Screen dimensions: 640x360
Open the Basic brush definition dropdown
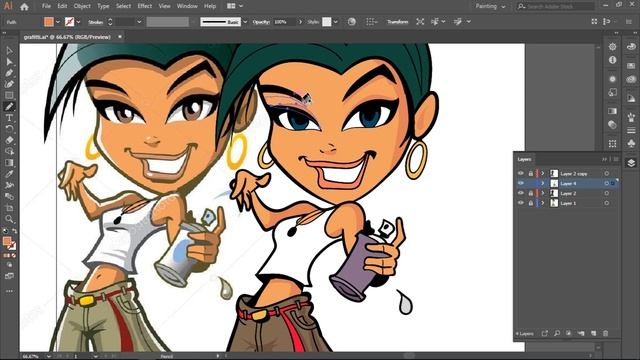click(245, 22)
